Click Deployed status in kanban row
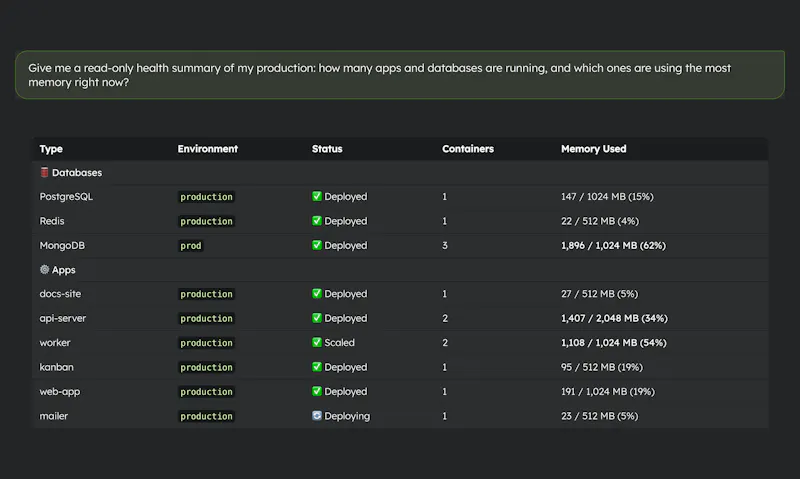This screenshot has width=800, height=479. (x=345, y=368)
